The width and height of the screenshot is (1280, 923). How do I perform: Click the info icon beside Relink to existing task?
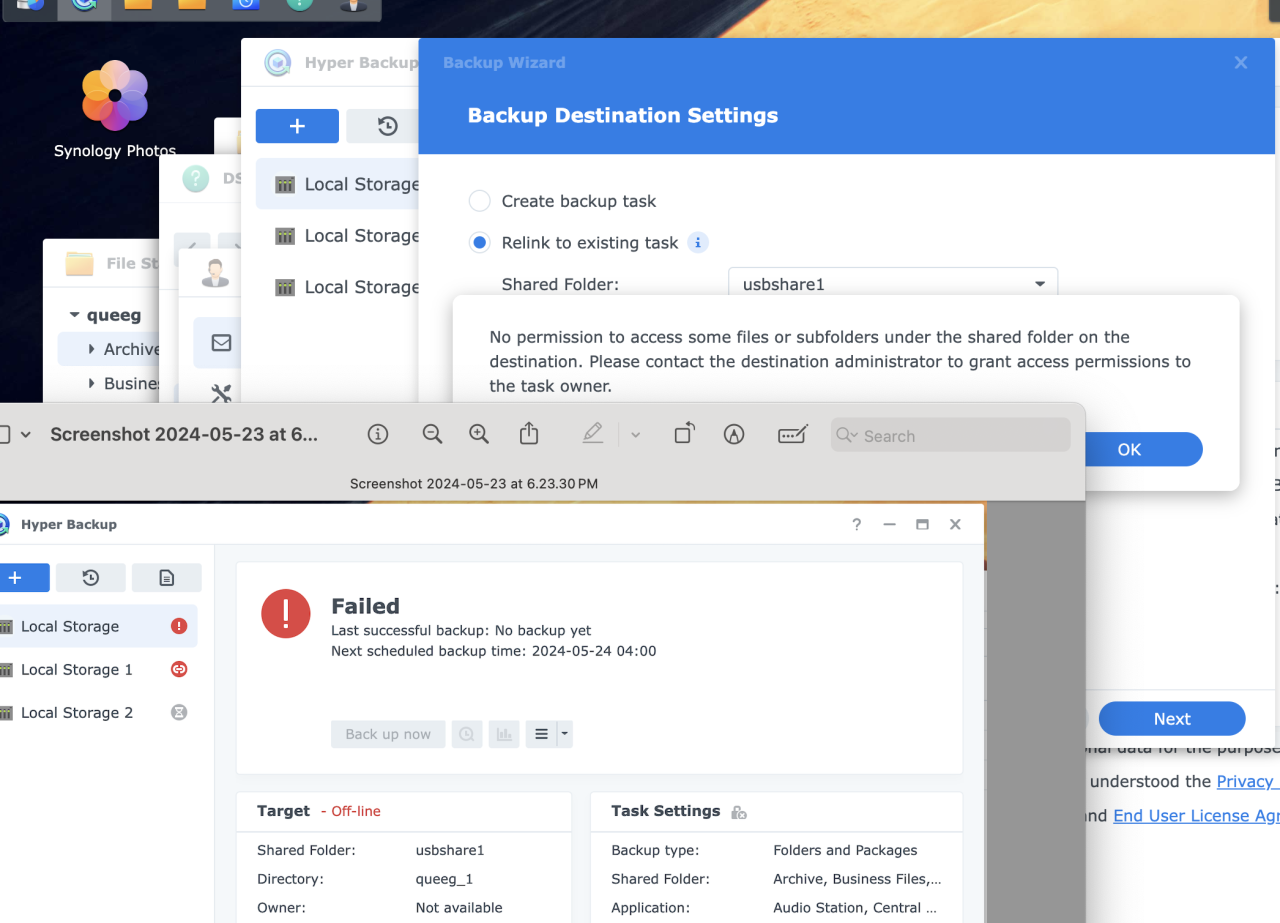(x=699, y=242)
